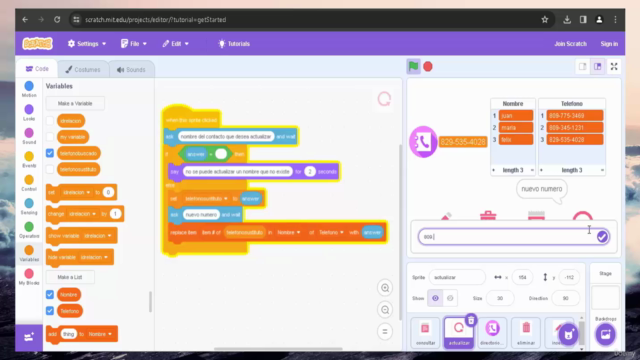Open variable dropdown in set idrelacion block

point(76,192)
